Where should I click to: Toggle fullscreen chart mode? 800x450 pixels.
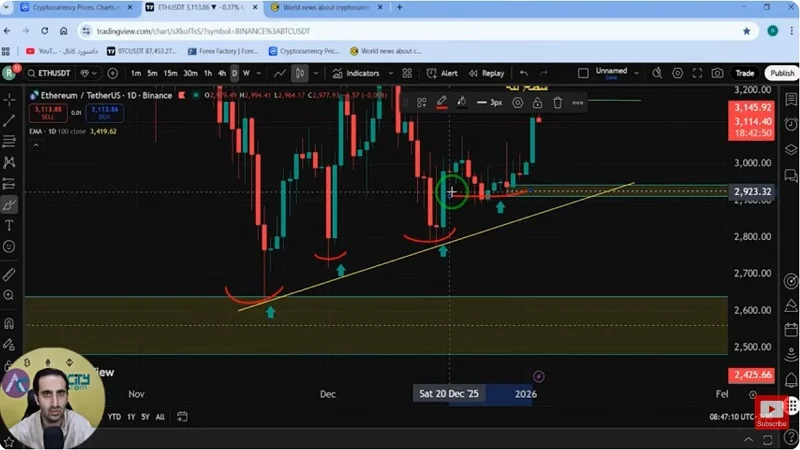tap(697, 73)
